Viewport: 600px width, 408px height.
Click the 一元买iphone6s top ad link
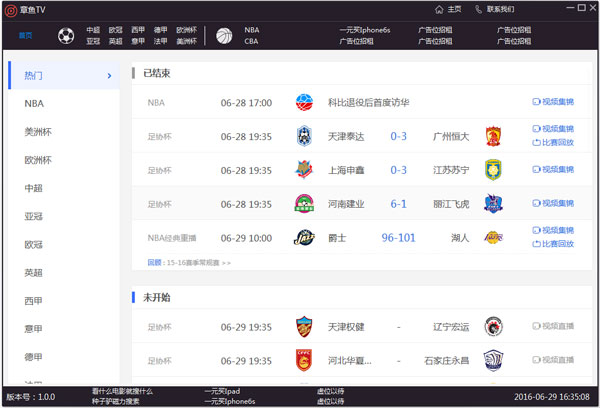(365, 30)
